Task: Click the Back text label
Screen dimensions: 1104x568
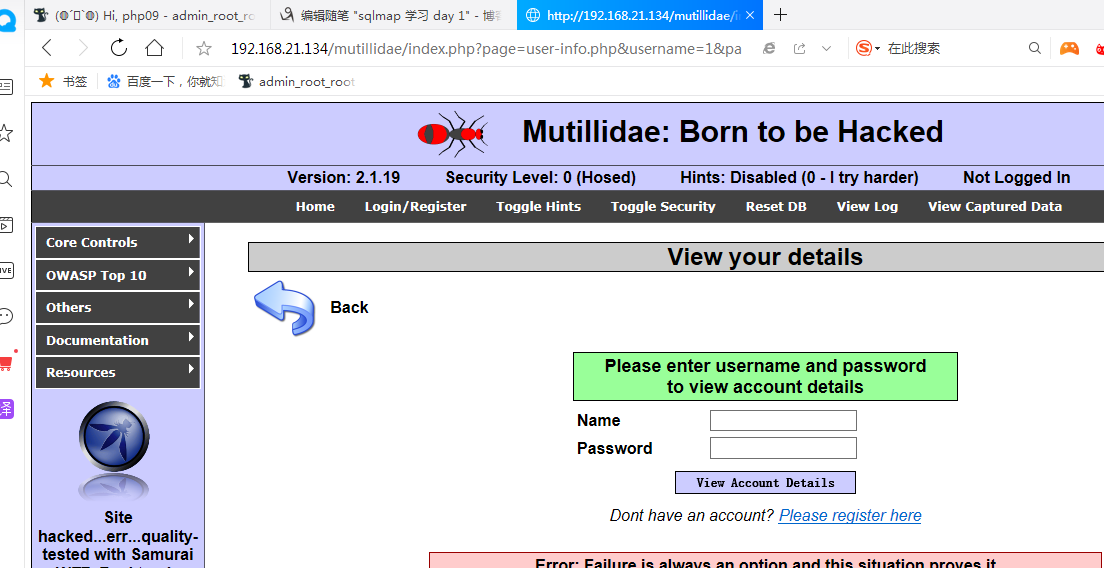Action: pos(349,308)
